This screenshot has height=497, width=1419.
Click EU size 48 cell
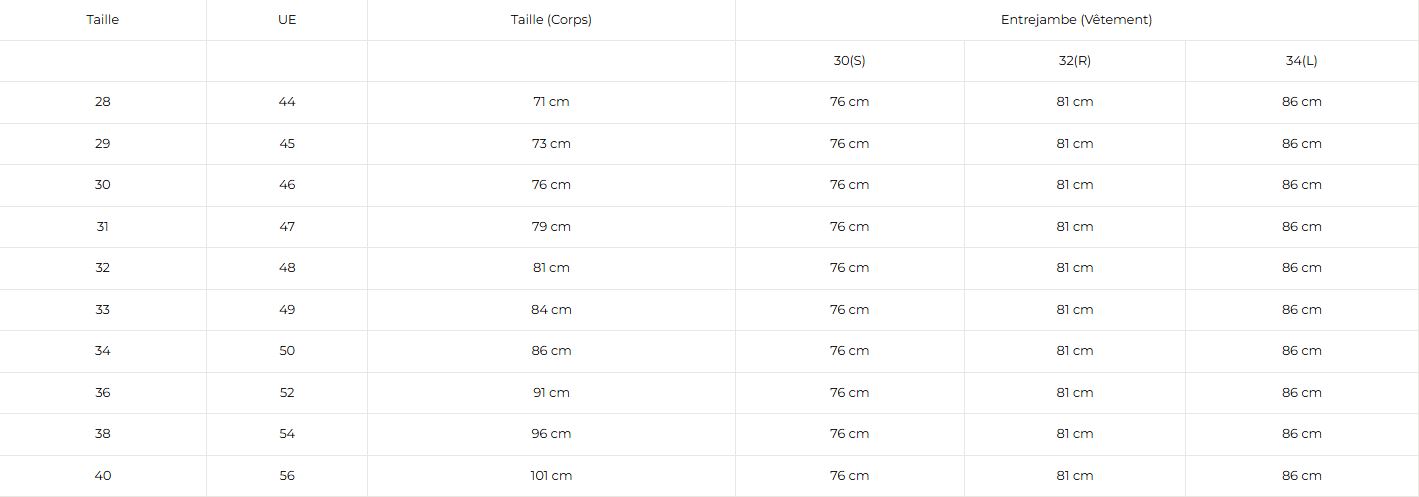point(287,268)
